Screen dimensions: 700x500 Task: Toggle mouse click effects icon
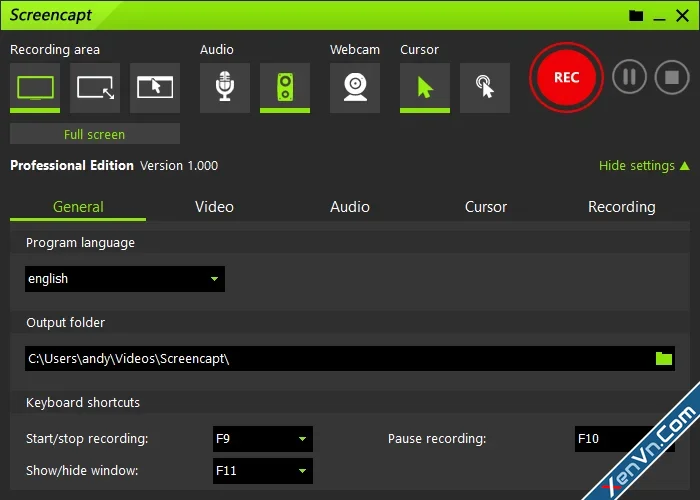click(485, 88)
